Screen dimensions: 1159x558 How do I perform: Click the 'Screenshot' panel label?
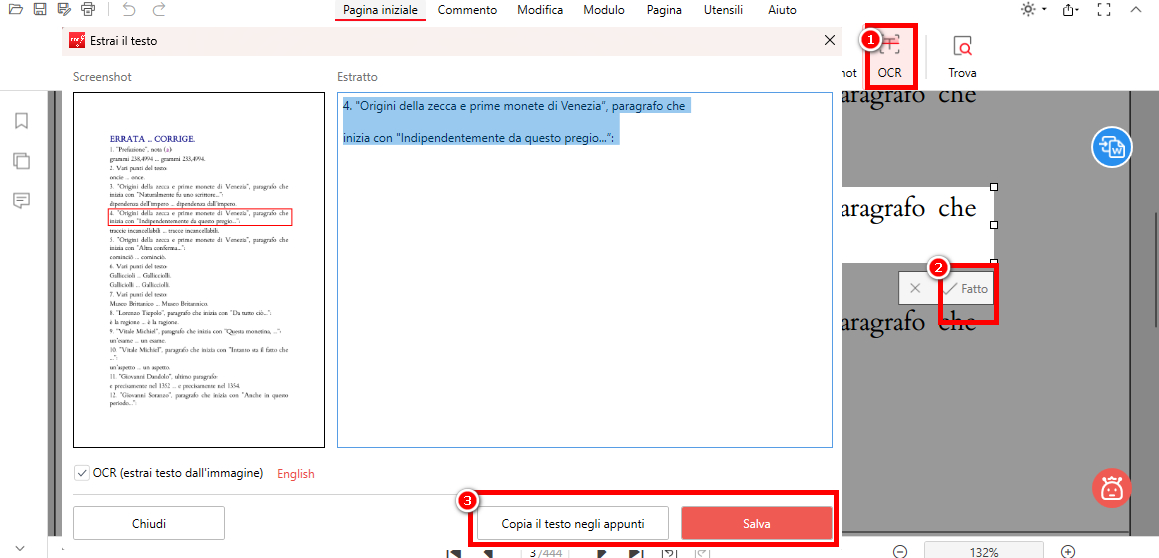pyautogui.click(x=103, y=77)
